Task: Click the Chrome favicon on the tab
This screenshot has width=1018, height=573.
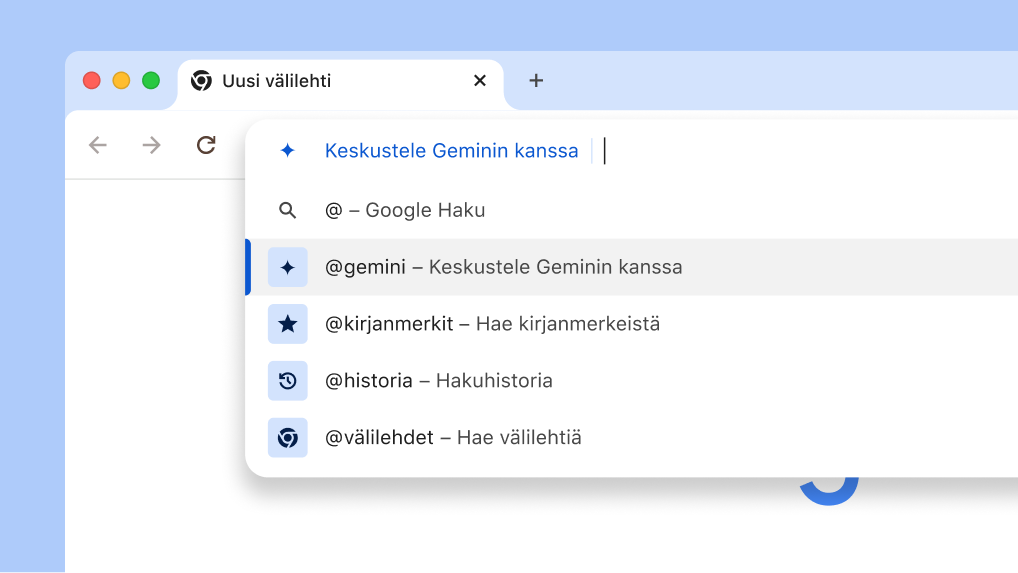Action: 201,80
